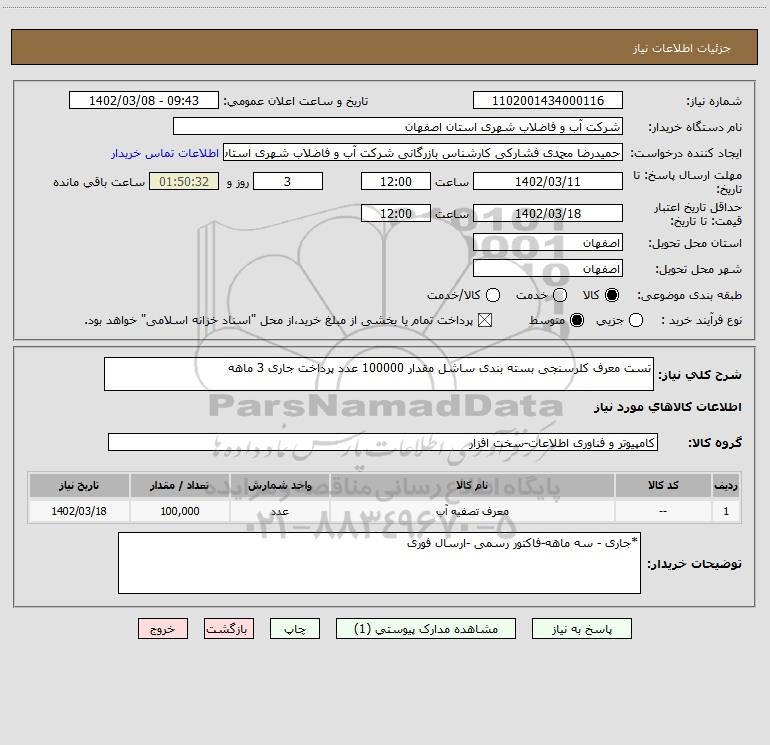Open اطلاعات تماس خریدار link
Screen dimensions: 770x745
165,153
